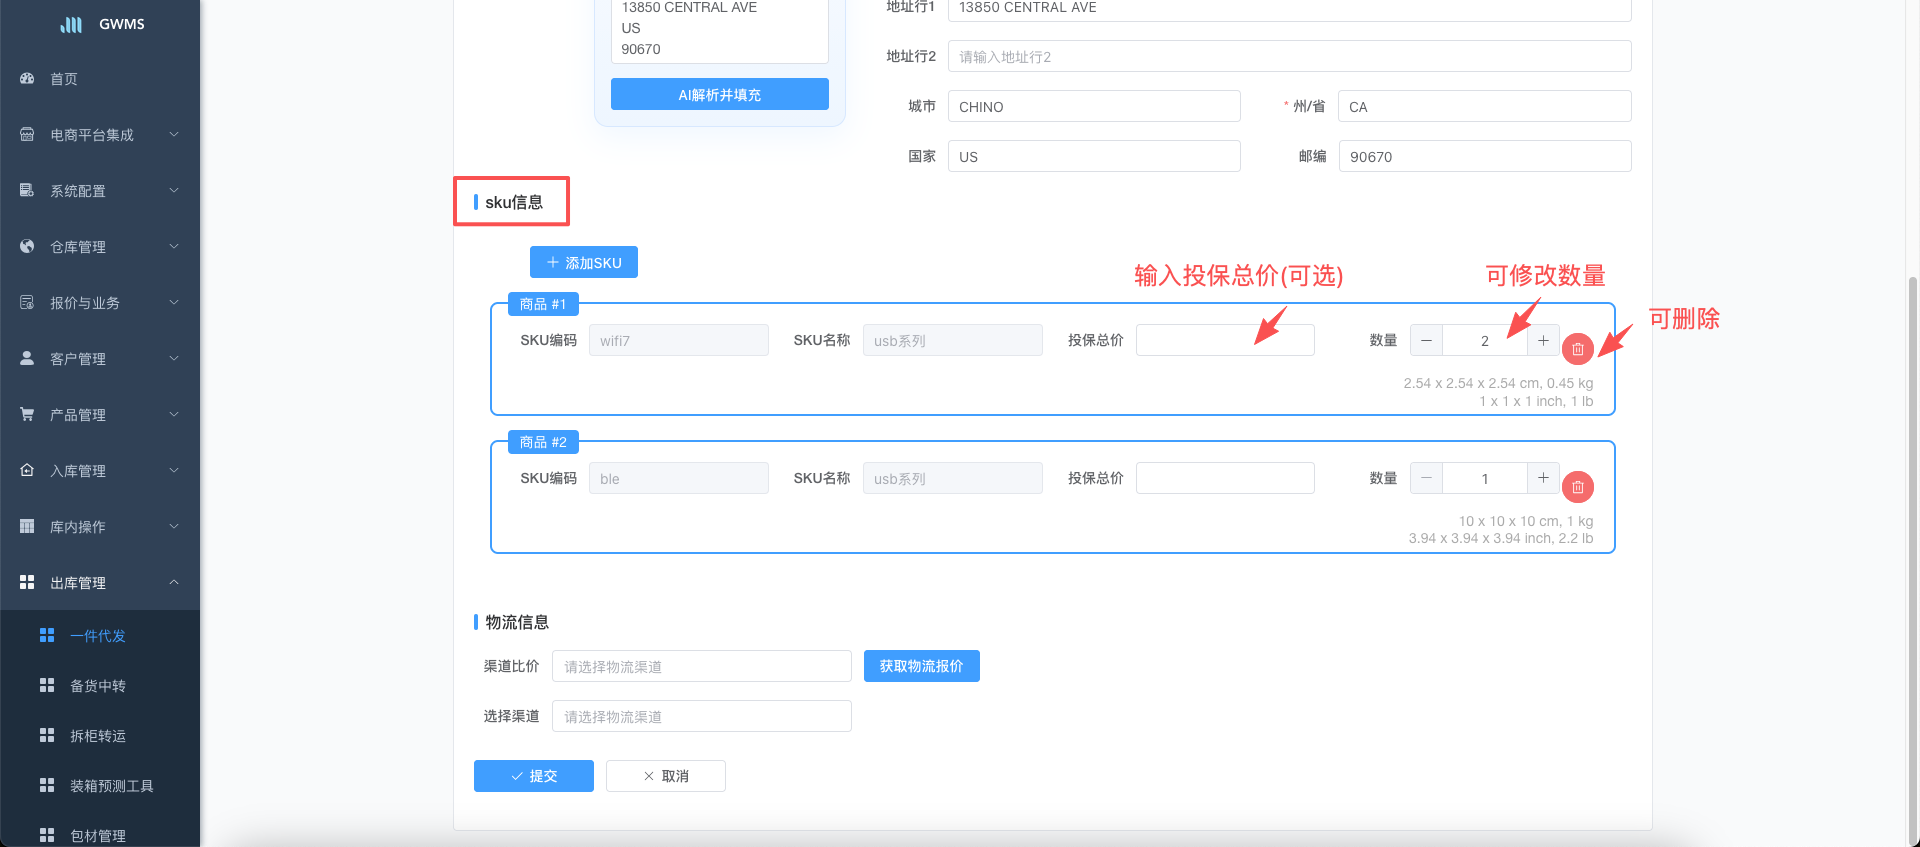Click the address text area with 90670
Screen dimensions: 1920x847
[x=720, y=30]
